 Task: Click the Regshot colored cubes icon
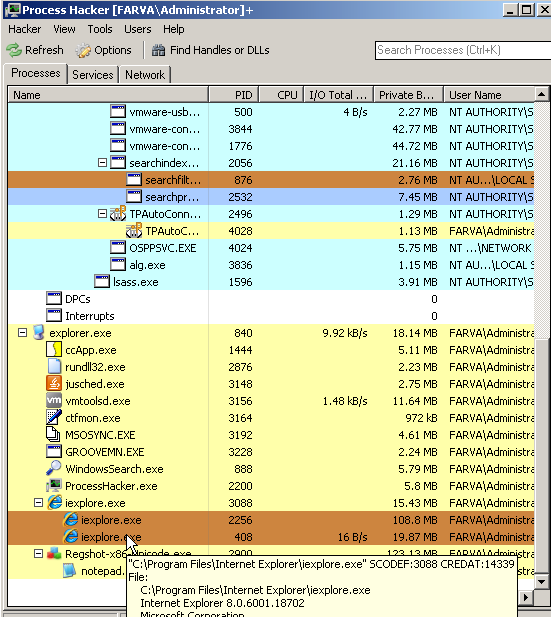point(54,554)
